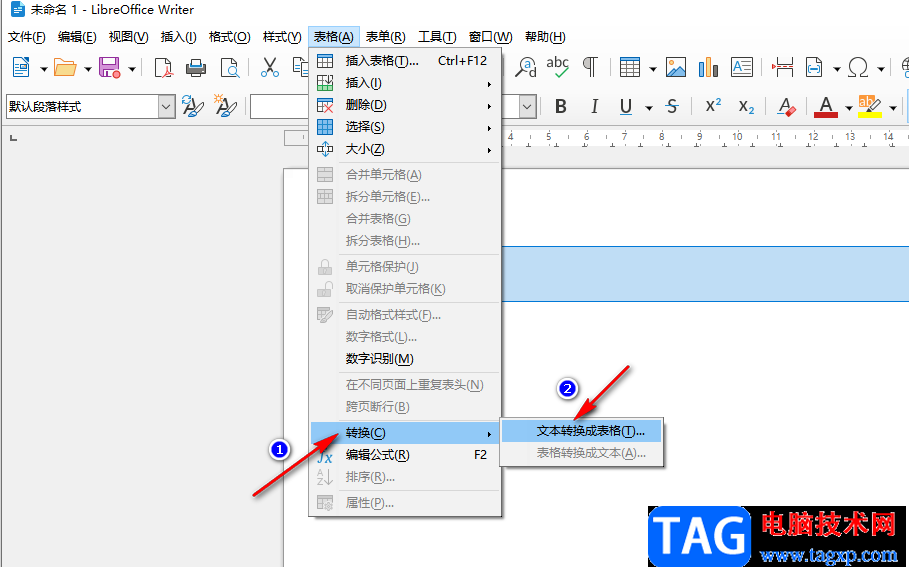909x567 pixels.
Task: Apply the yellow highlighting color
Action: point(870,107)
